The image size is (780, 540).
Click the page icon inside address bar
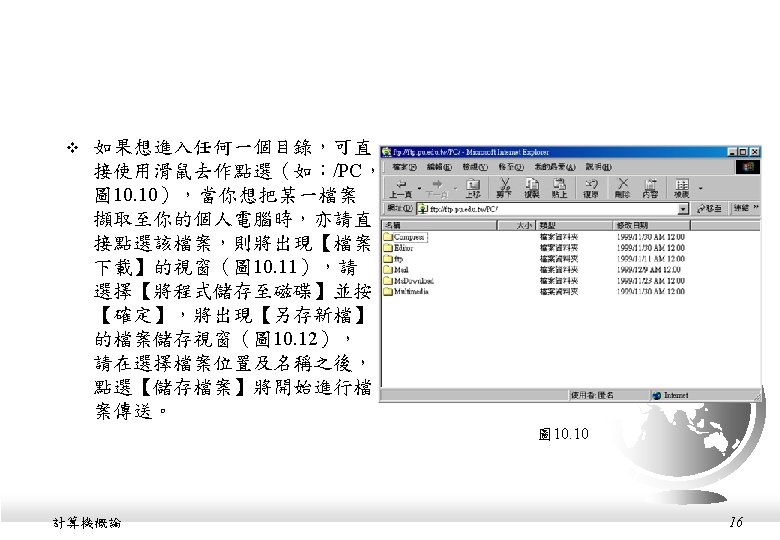(x=422, y=209)
